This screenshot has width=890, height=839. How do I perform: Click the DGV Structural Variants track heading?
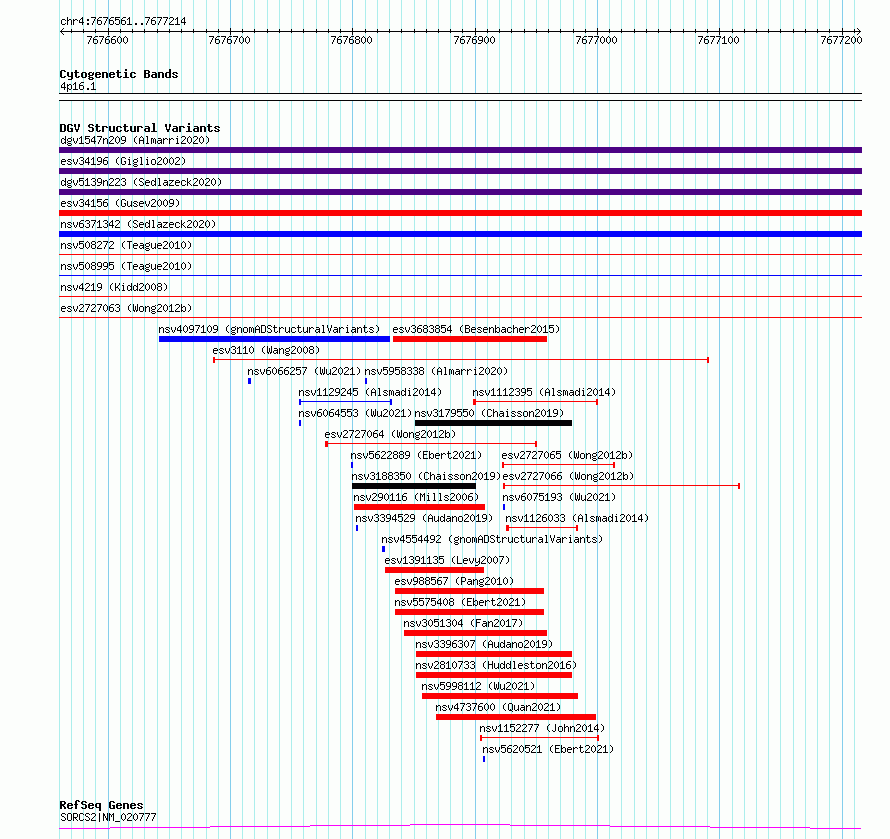coord(140,128)
